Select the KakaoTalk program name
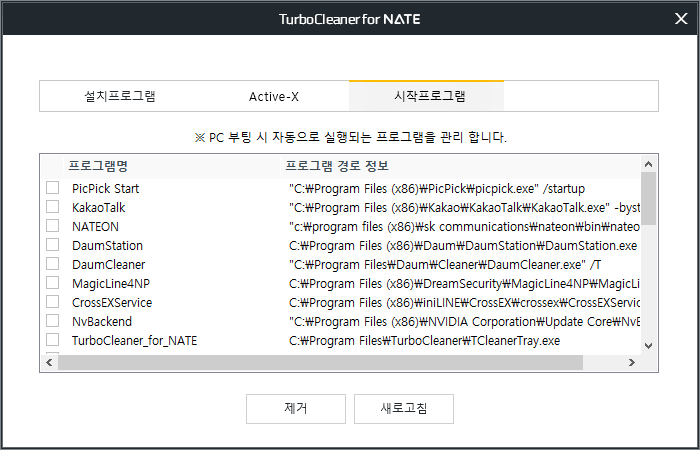The width and height of the screenshot is (700, 450). coord(99,208)
